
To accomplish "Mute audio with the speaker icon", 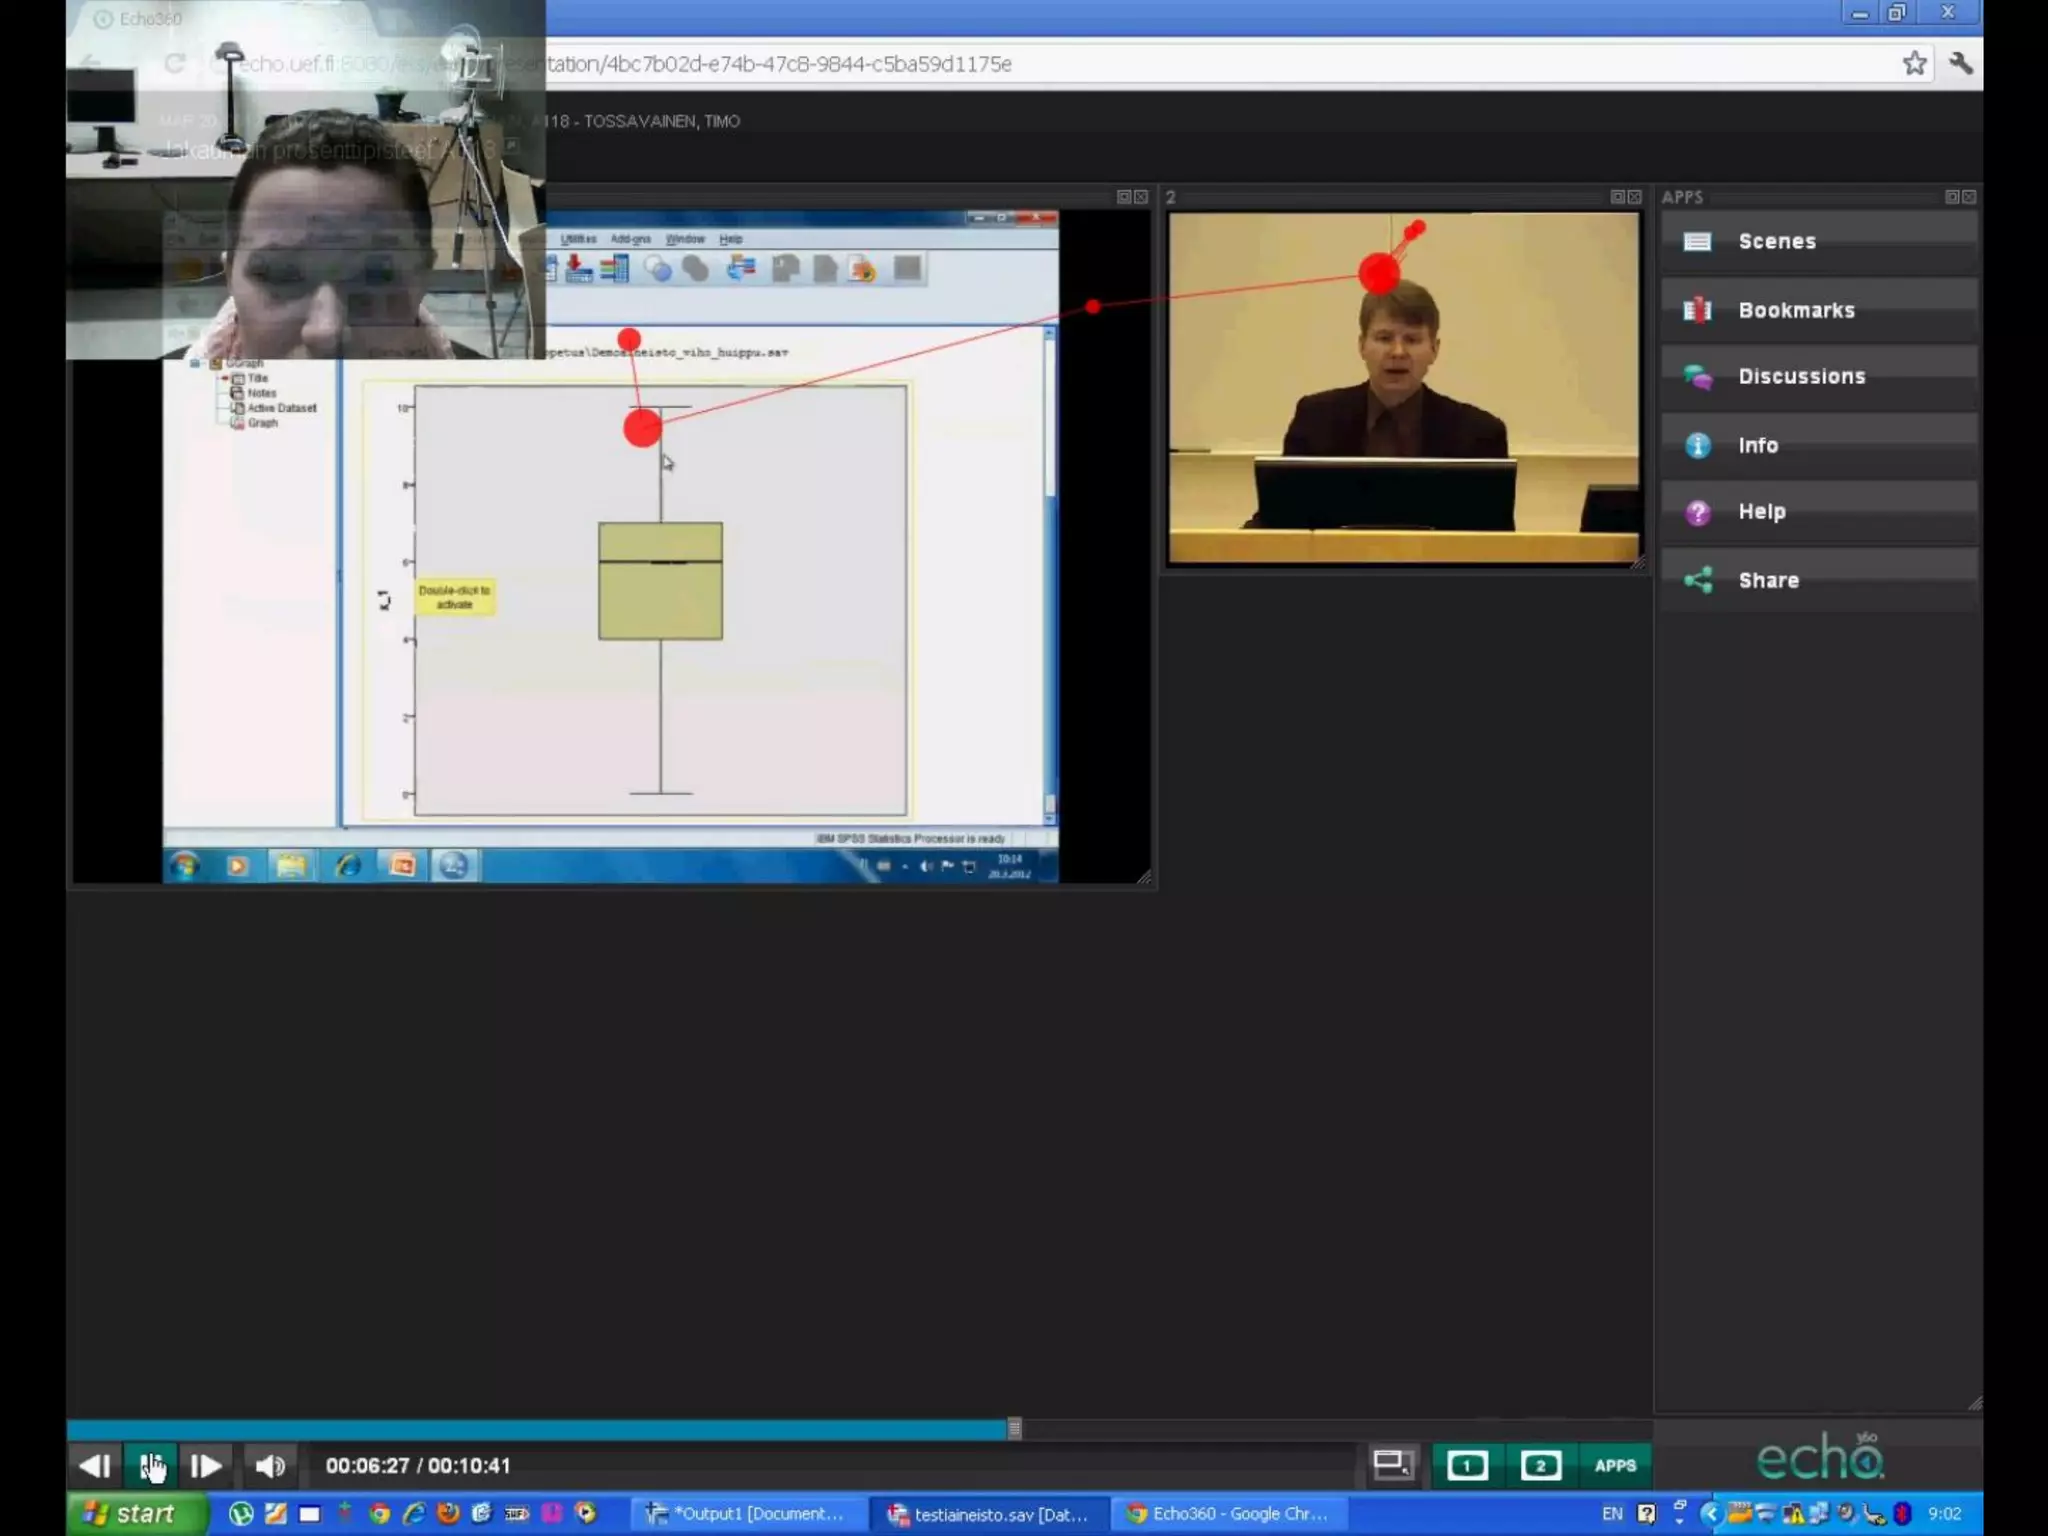I will point(269,1466).
